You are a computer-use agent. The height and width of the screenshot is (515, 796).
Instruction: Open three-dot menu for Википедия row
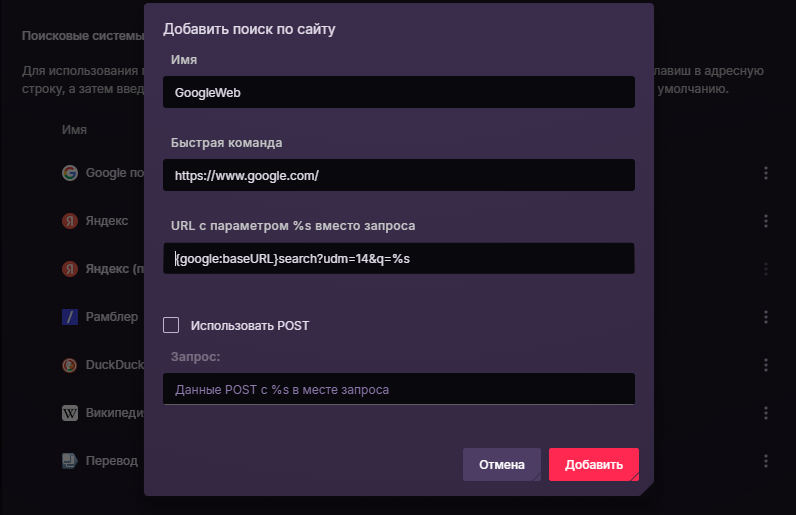tap(766, 413)
